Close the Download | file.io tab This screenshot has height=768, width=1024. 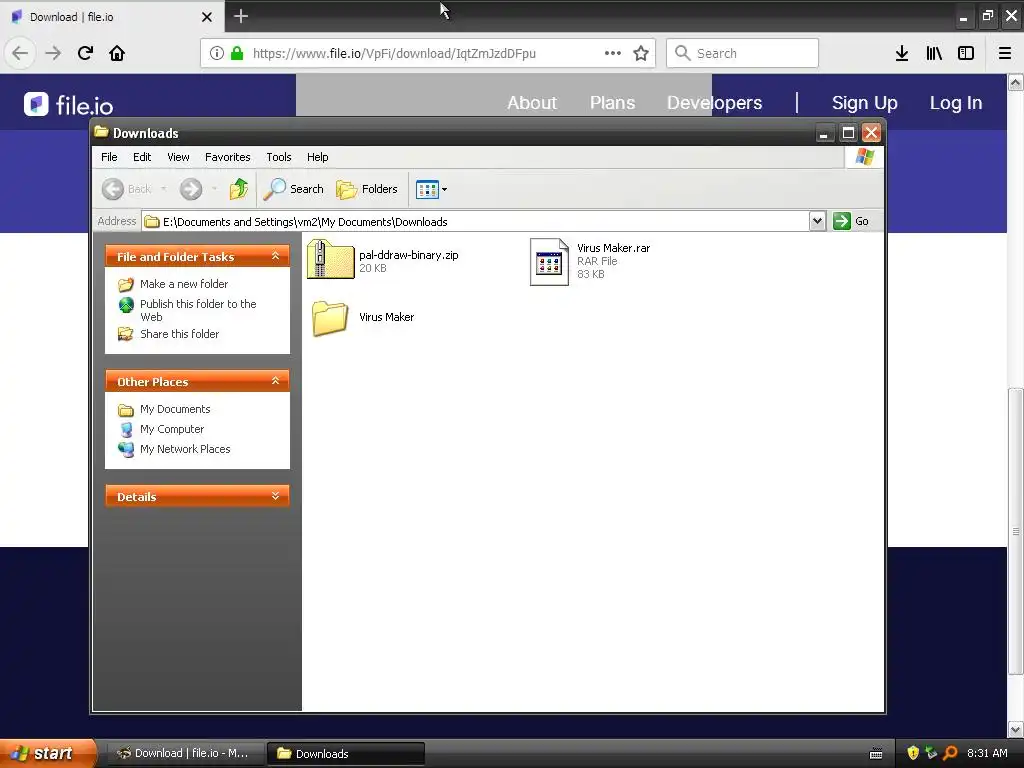point(207,17)
